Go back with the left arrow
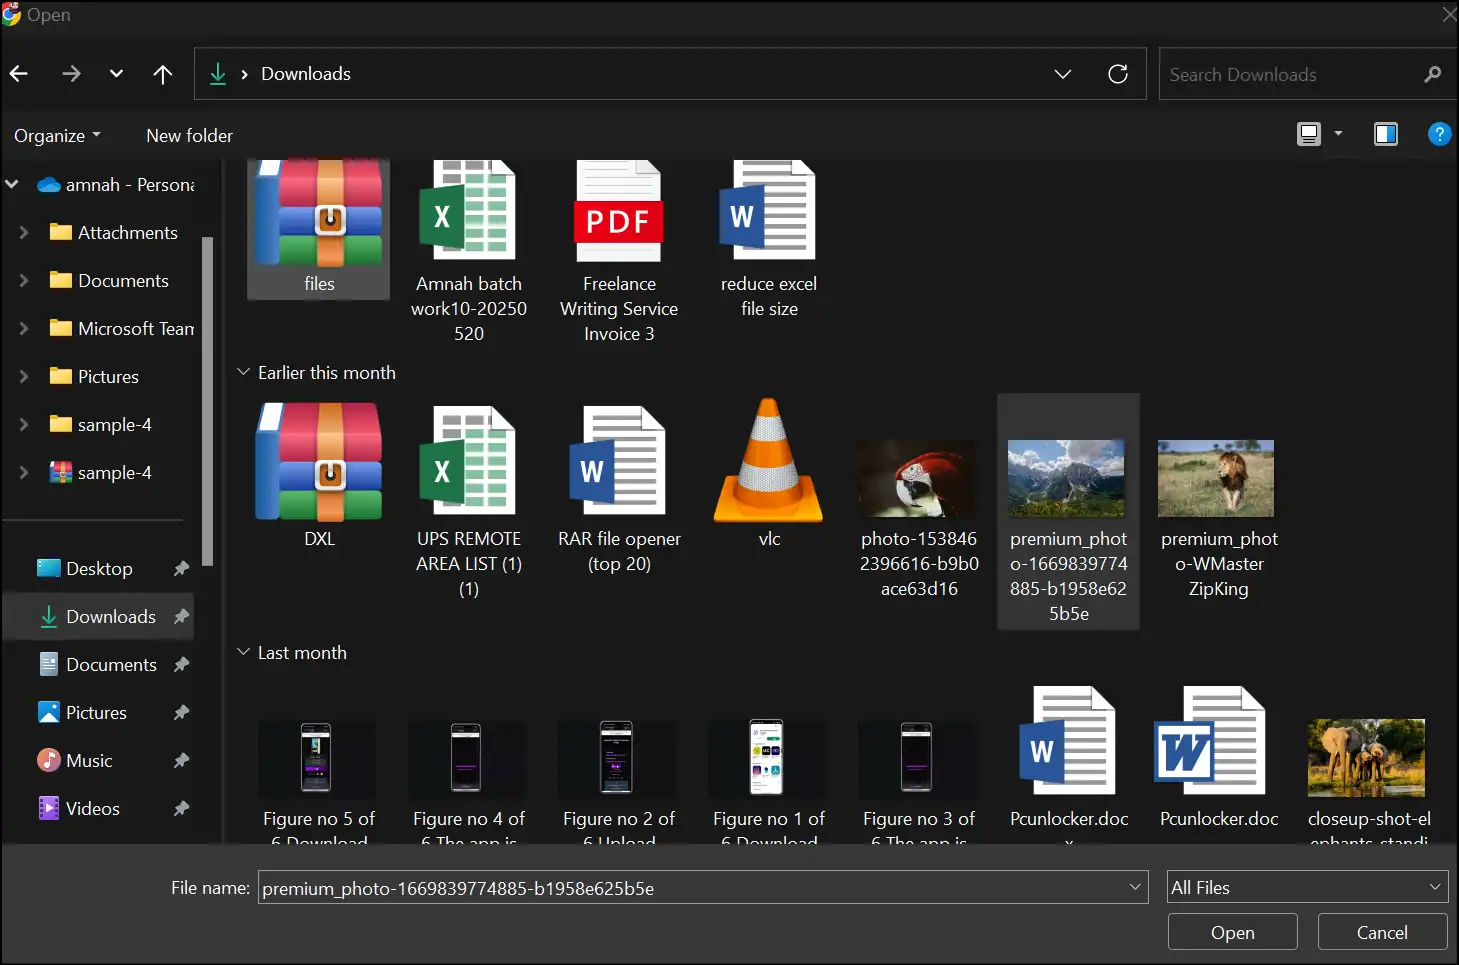1459x965 pixels. click(x=19, y=73)
